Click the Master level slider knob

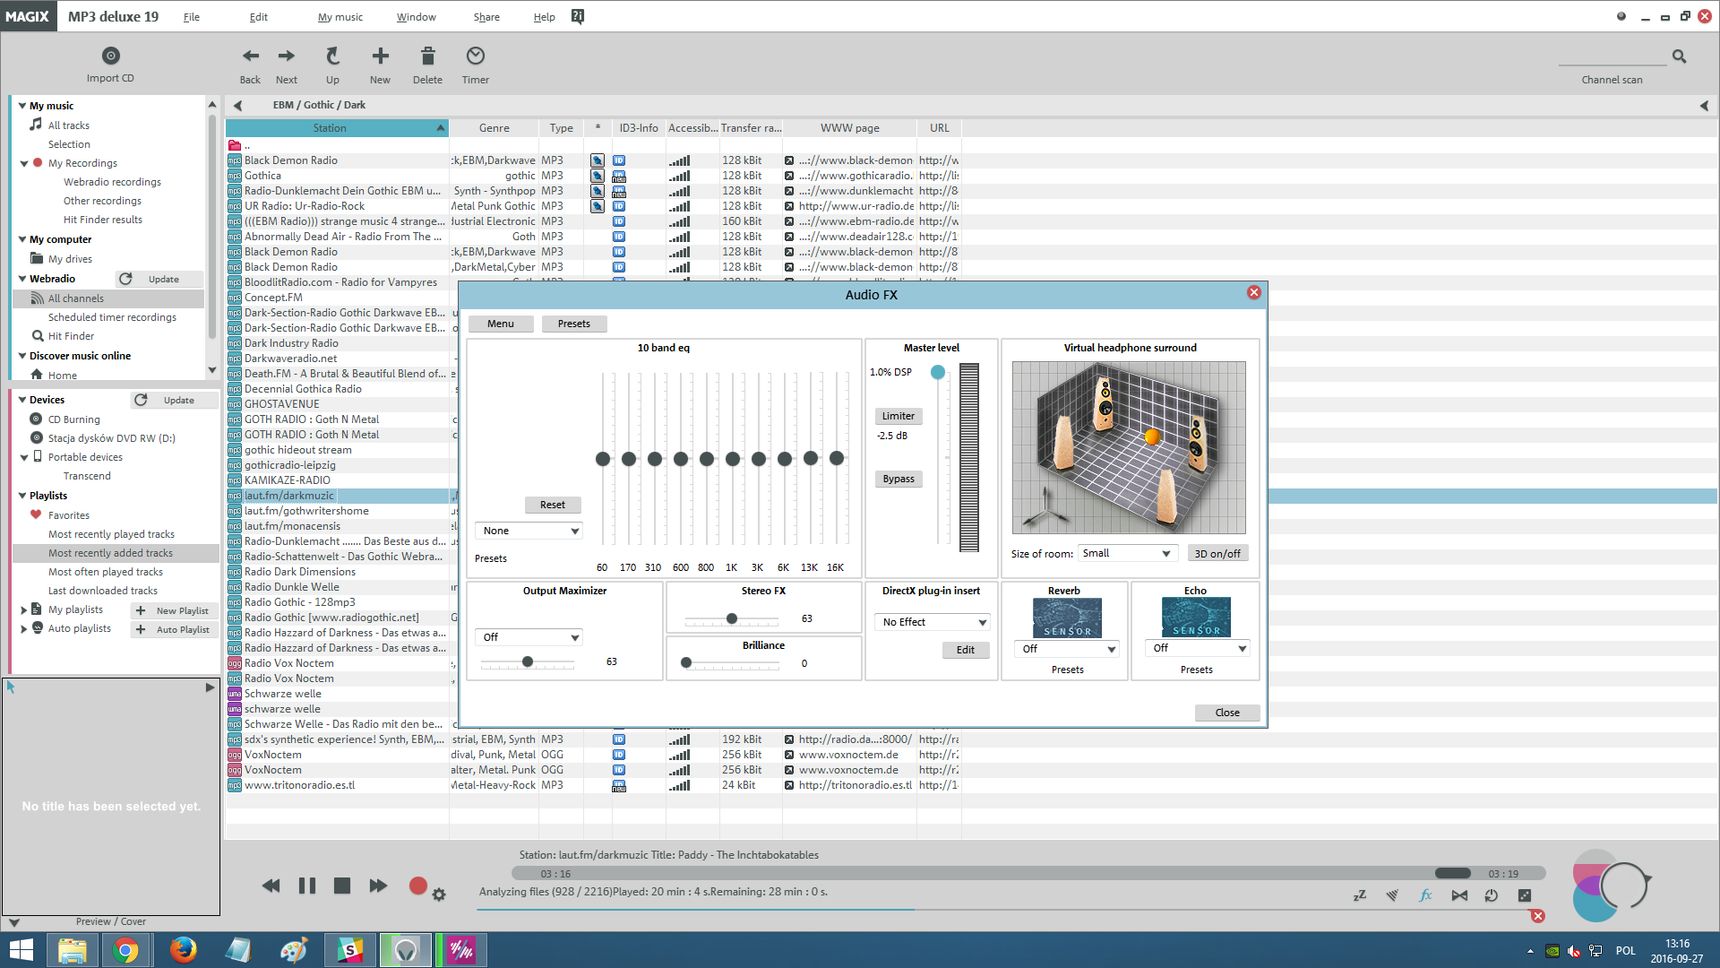coord(937,372)
